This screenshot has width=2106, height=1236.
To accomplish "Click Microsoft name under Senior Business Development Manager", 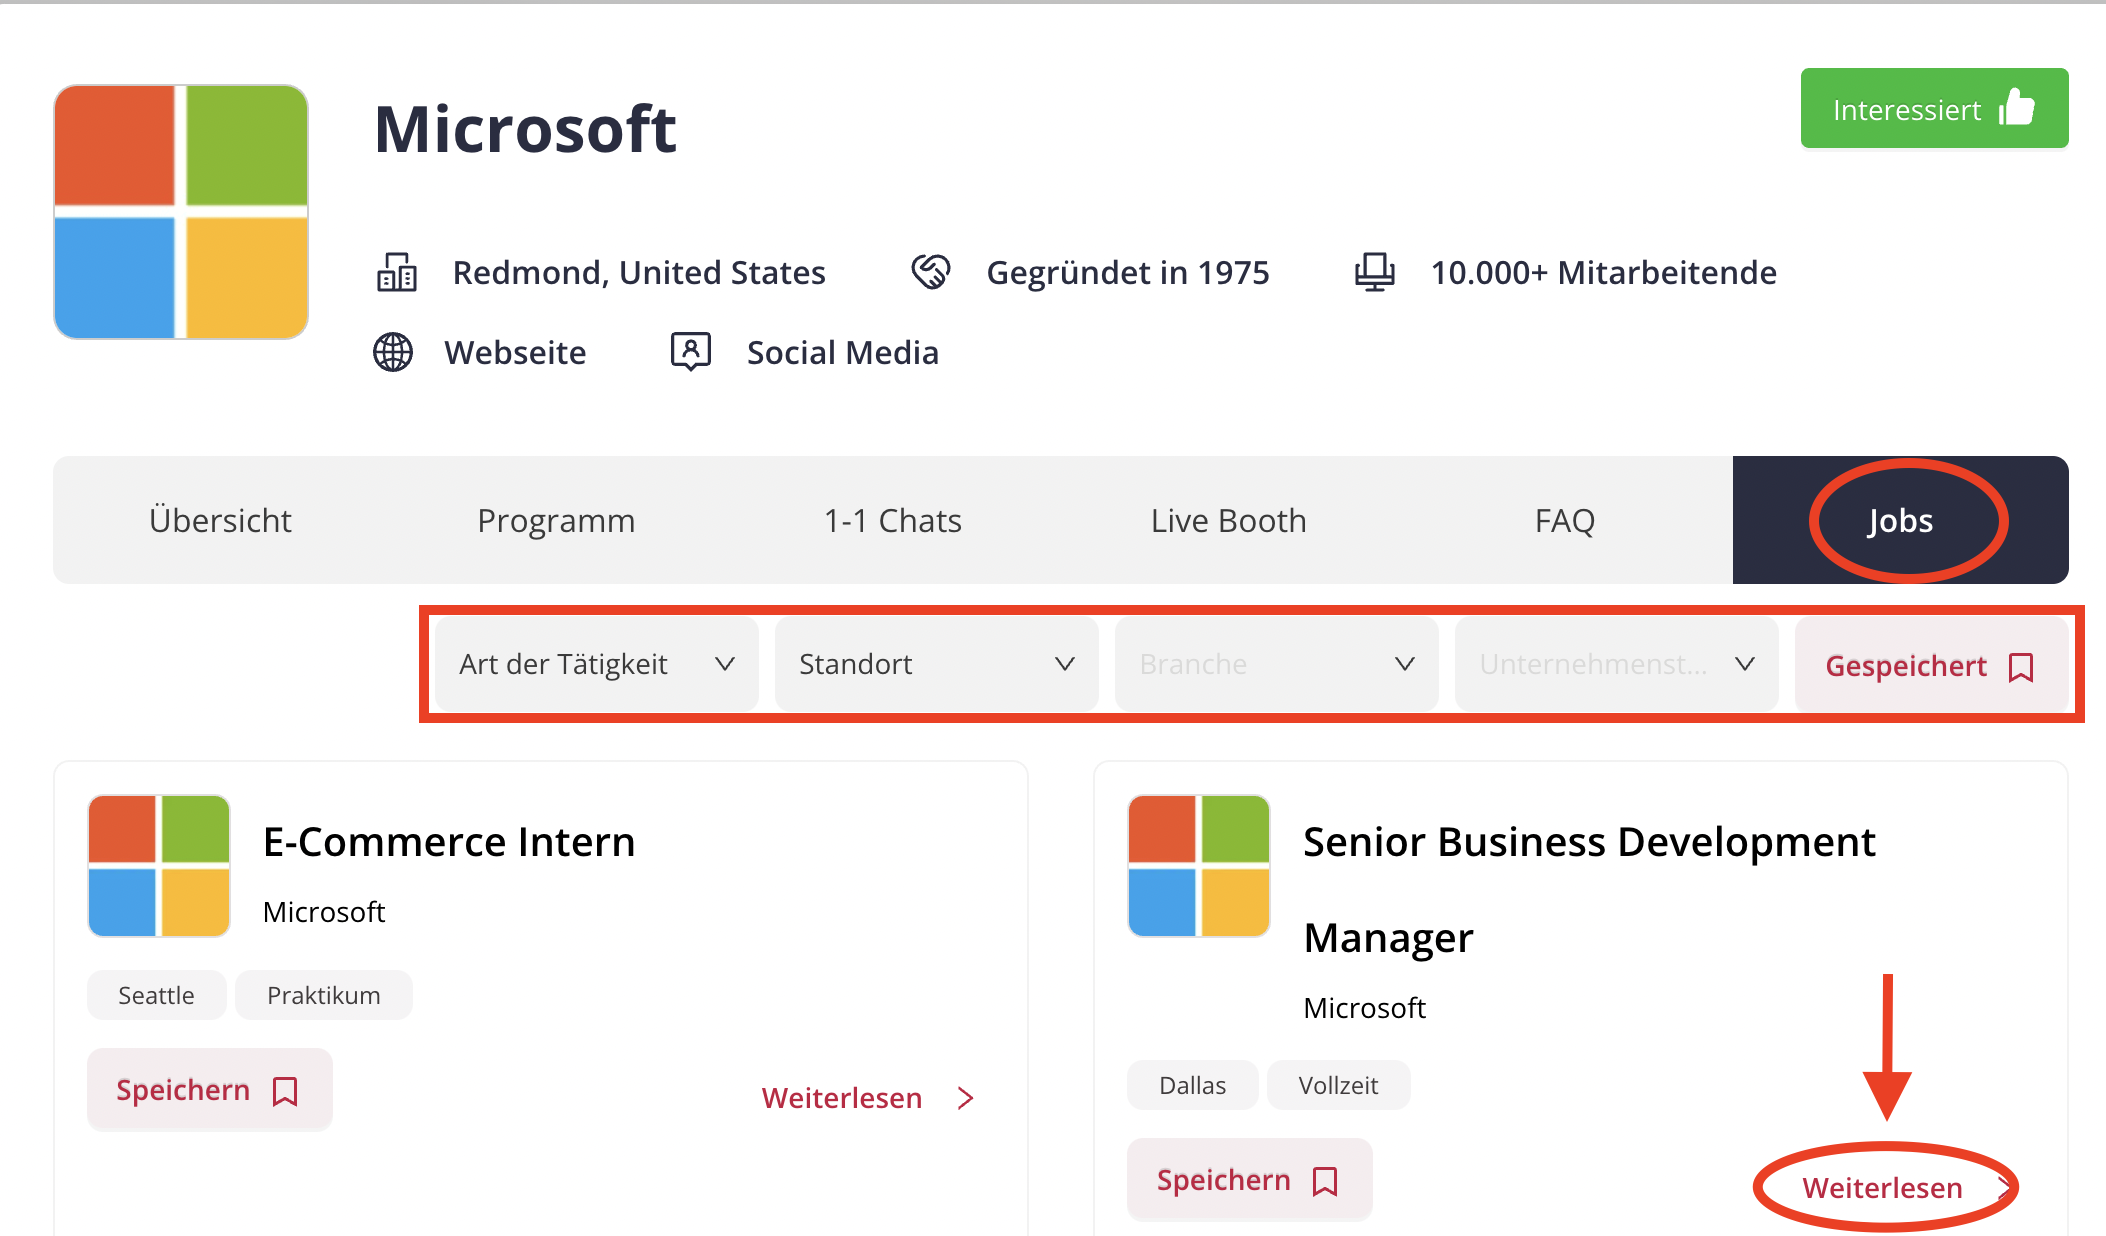I will (x=1364, y=1008).
